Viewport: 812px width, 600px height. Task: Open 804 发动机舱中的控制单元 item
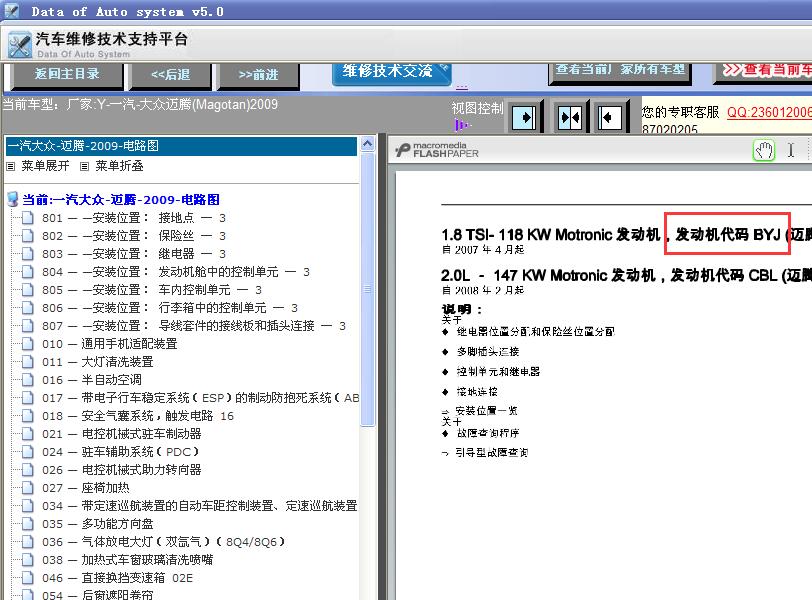[x=176, y=272]
